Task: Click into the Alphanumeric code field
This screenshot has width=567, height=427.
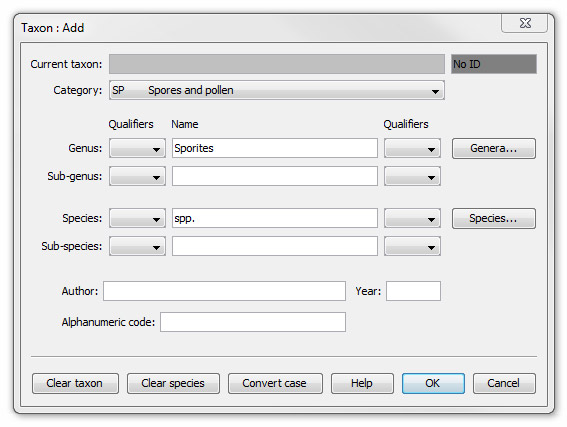Action: (x=253, y=322)
